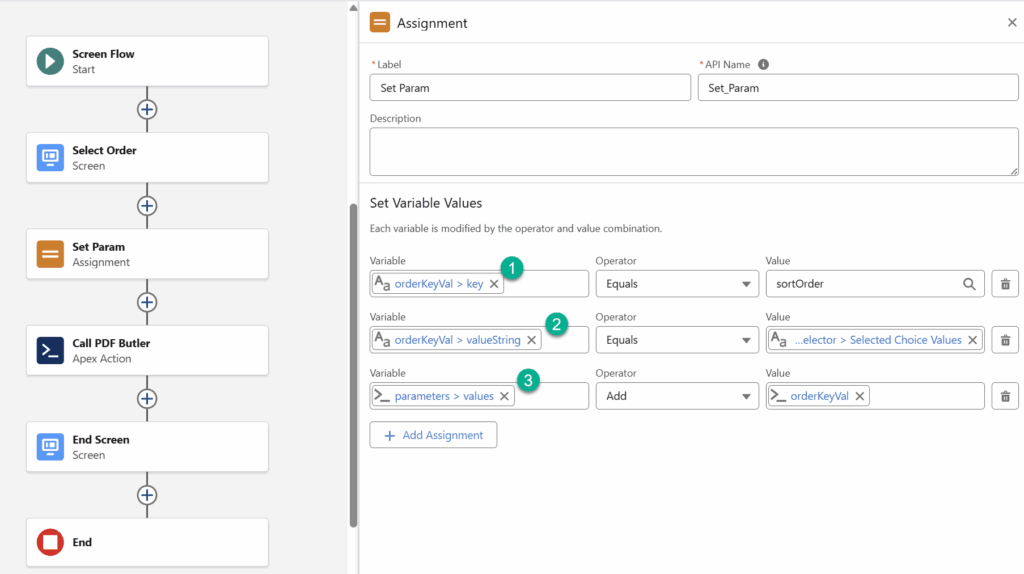The height and width of the screenshot is (574, 1024).
Task: Open the second row Equals operator dropdown
Action: pos(677,340)
